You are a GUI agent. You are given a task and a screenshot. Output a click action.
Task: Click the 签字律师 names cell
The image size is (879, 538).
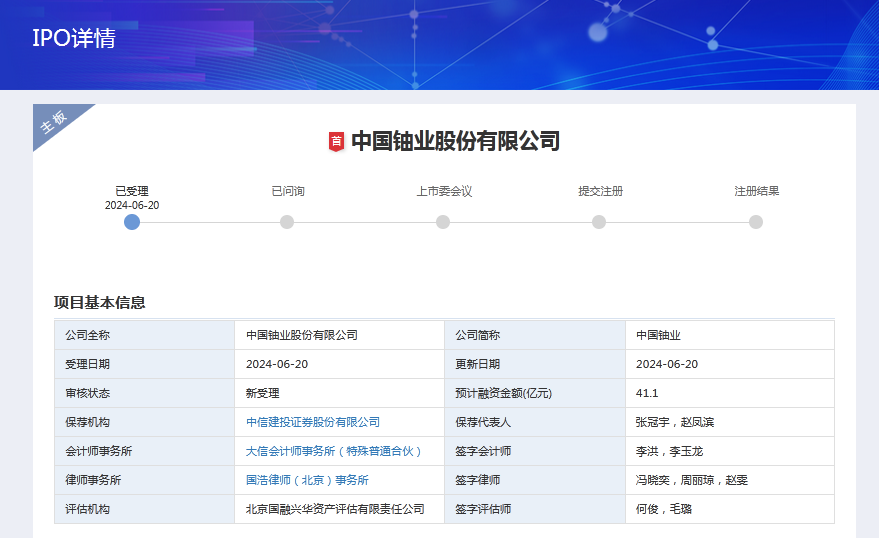click(691, 480)
